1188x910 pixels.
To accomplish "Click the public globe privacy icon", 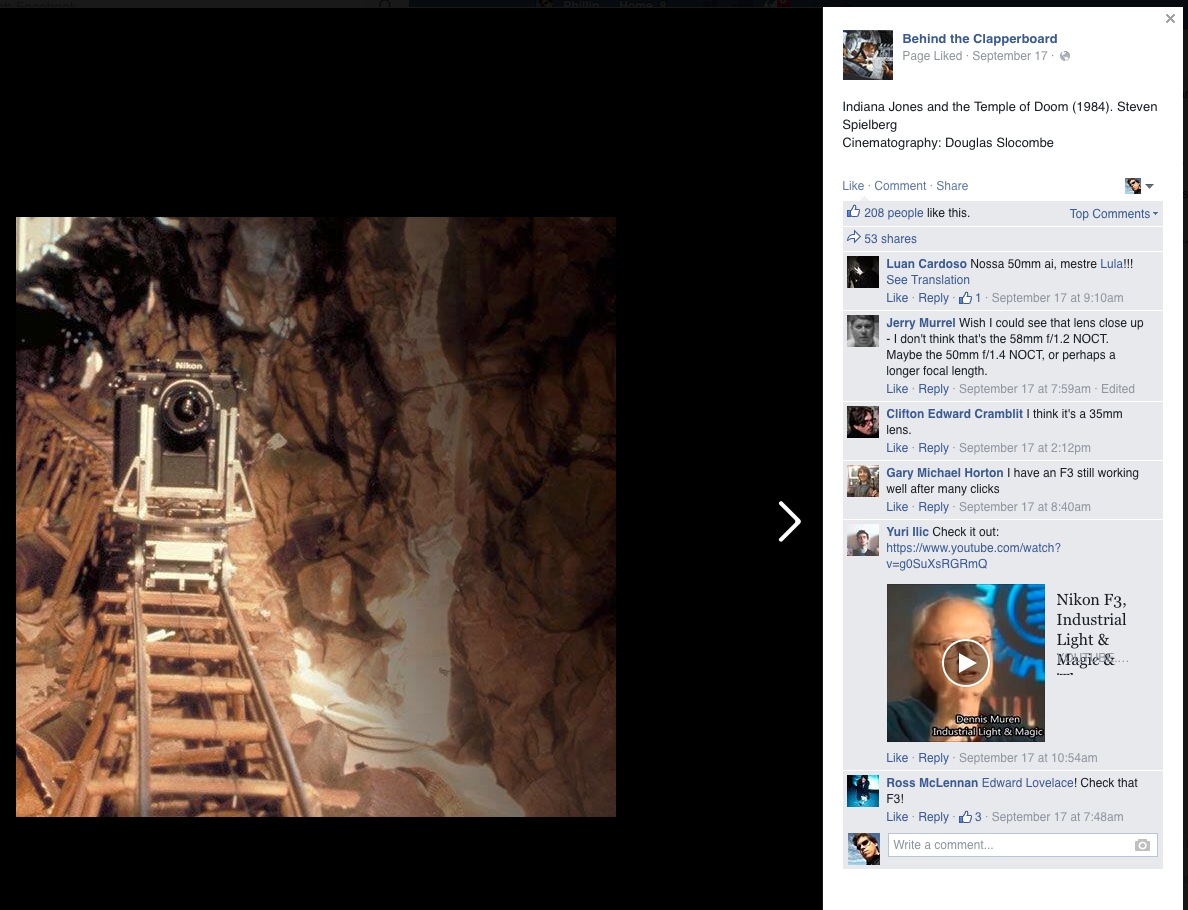I will pyautogui.click(x=1065, y=56).
